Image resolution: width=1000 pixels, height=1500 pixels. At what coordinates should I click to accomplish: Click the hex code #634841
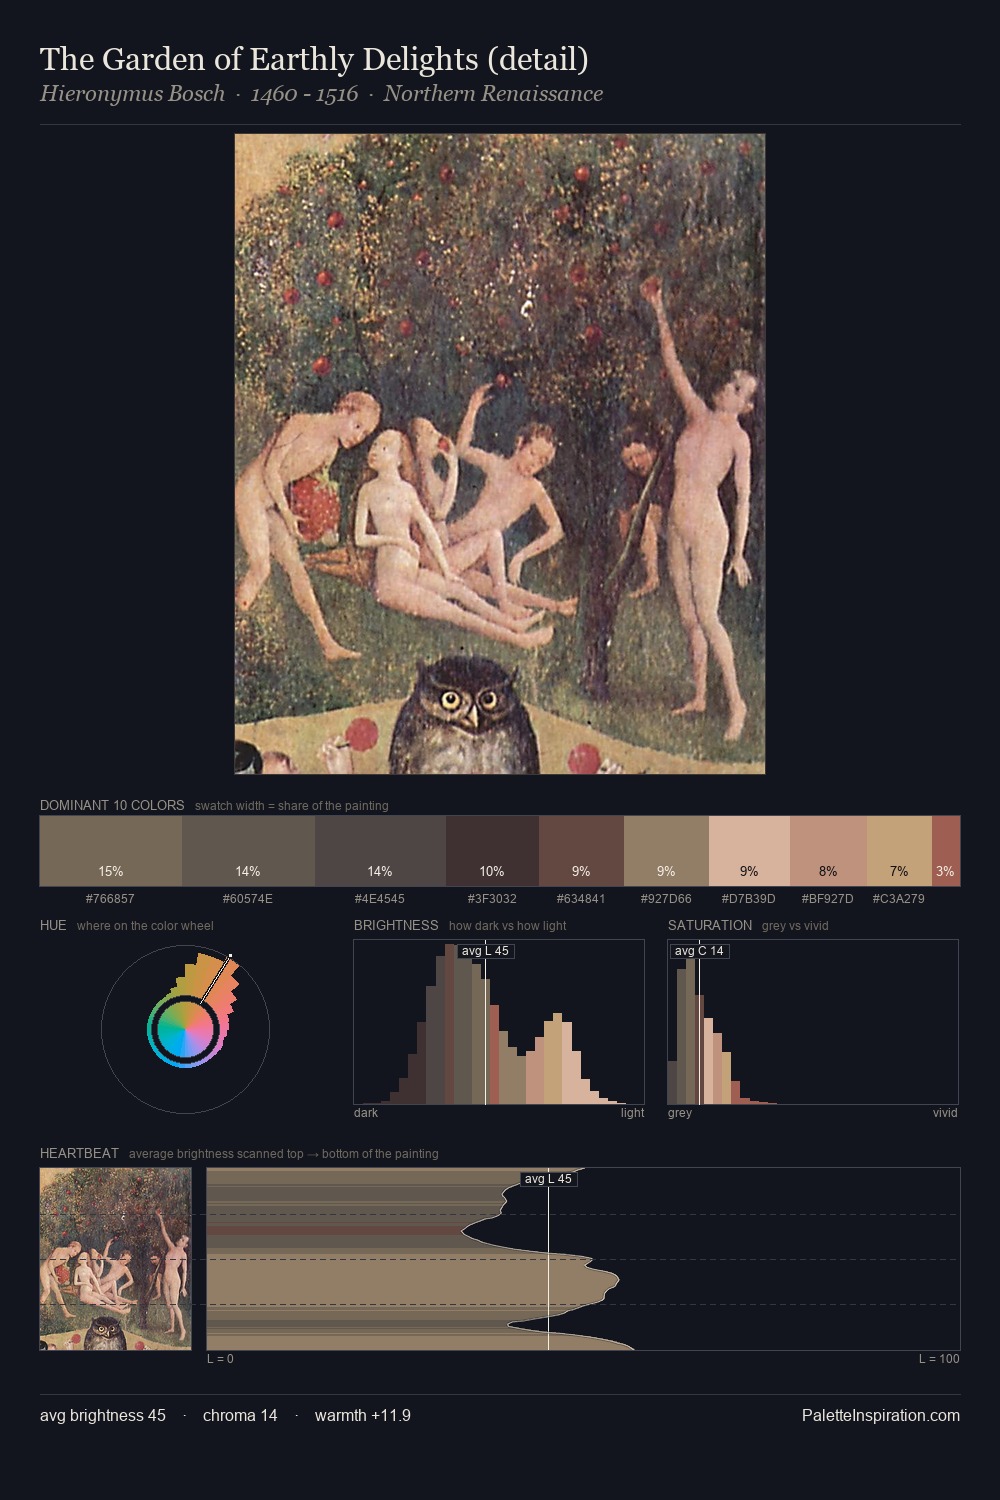[581, 899]
